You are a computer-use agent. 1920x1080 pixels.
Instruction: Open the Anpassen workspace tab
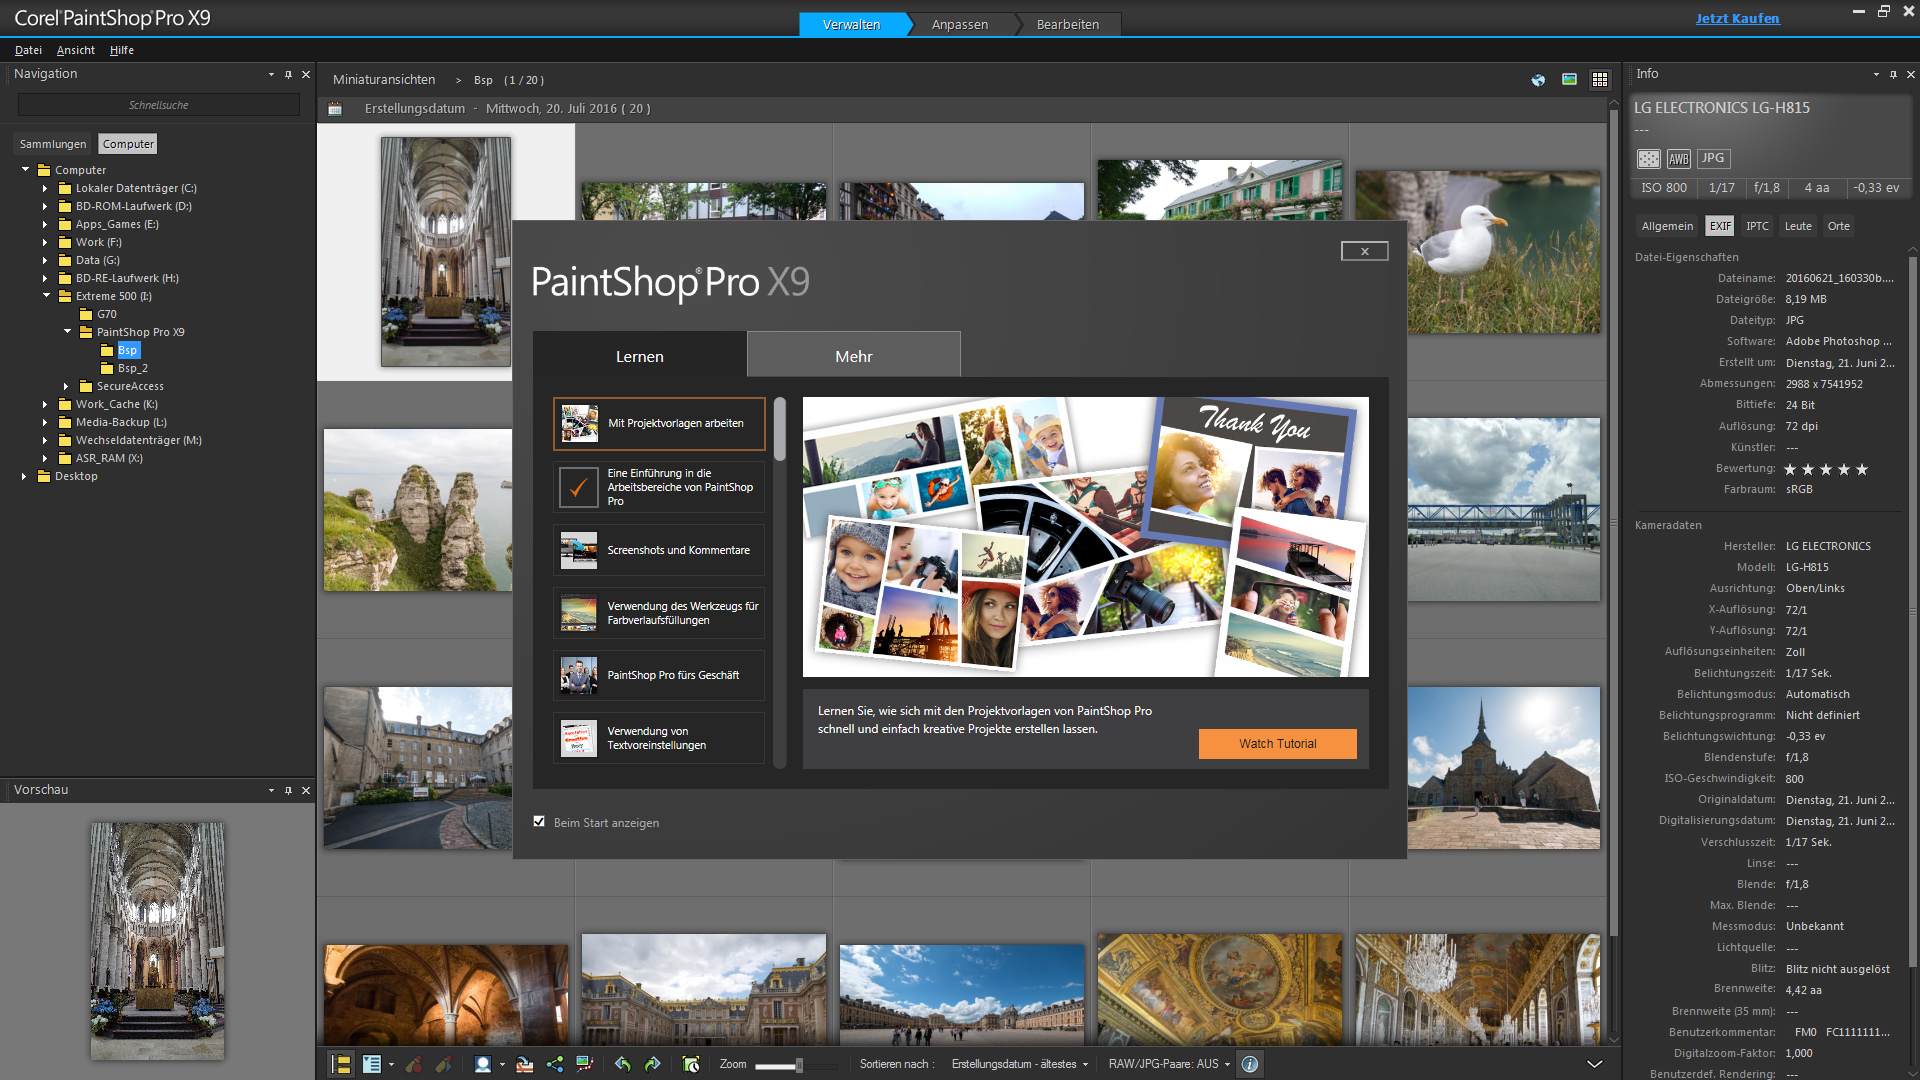(x=958, y=25)
